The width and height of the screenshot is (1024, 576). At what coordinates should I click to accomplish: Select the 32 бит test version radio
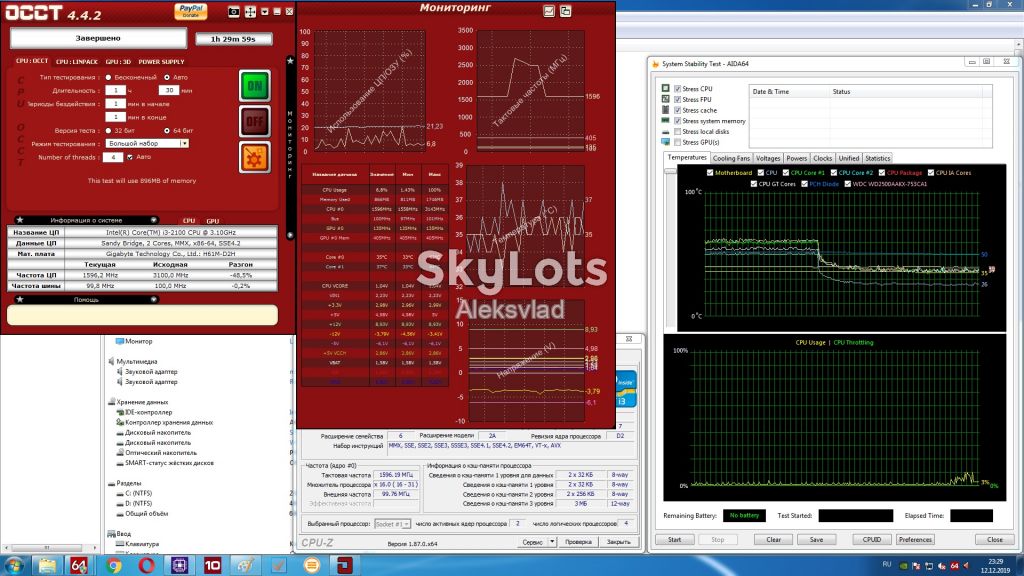coord(108,131)
